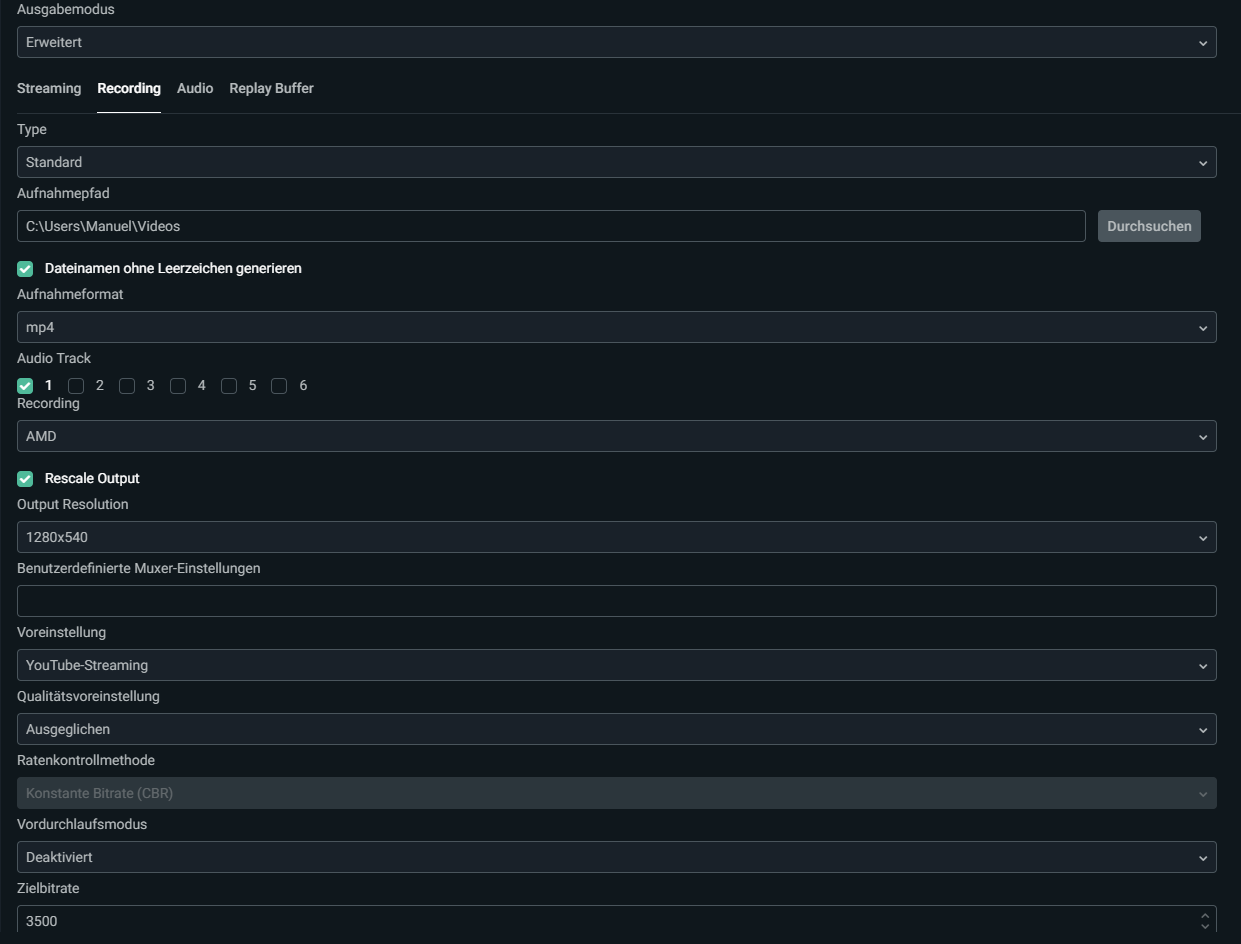Screen dimensions: 1241x944
Task: Enable audio track 2 checkbox
Action: click(x=76, y=386)
